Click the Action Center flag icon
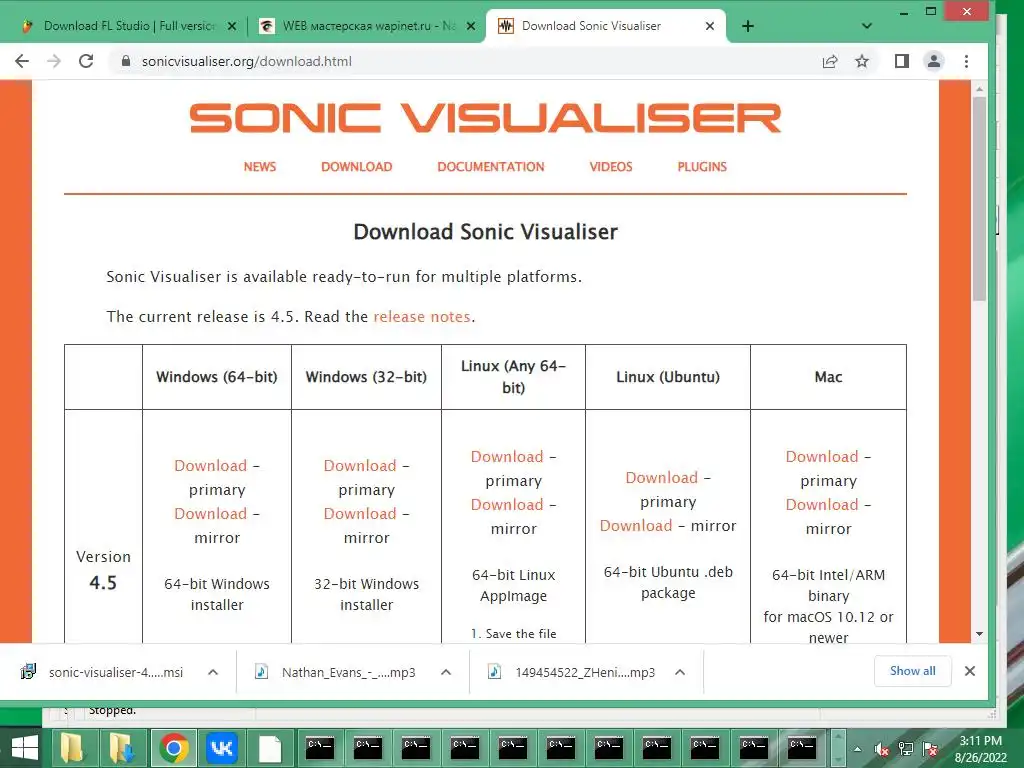This screenshot has height=768, width=1024. point(930,750)
